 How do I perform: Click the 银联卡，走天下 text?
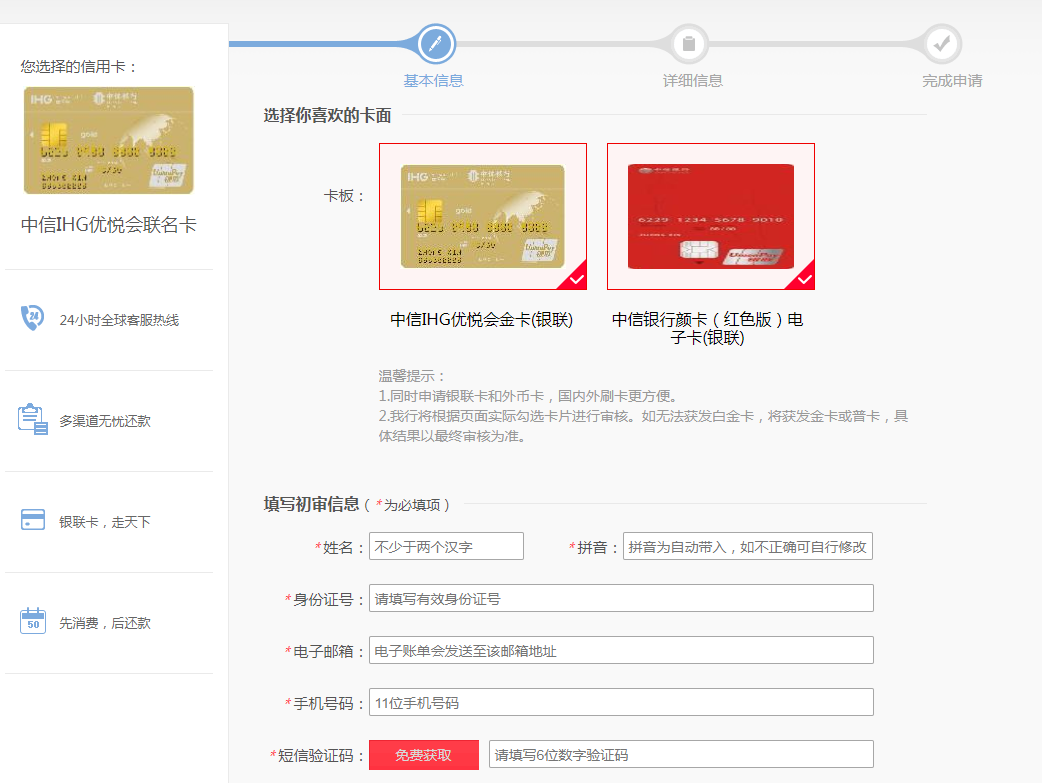point(105,522)
